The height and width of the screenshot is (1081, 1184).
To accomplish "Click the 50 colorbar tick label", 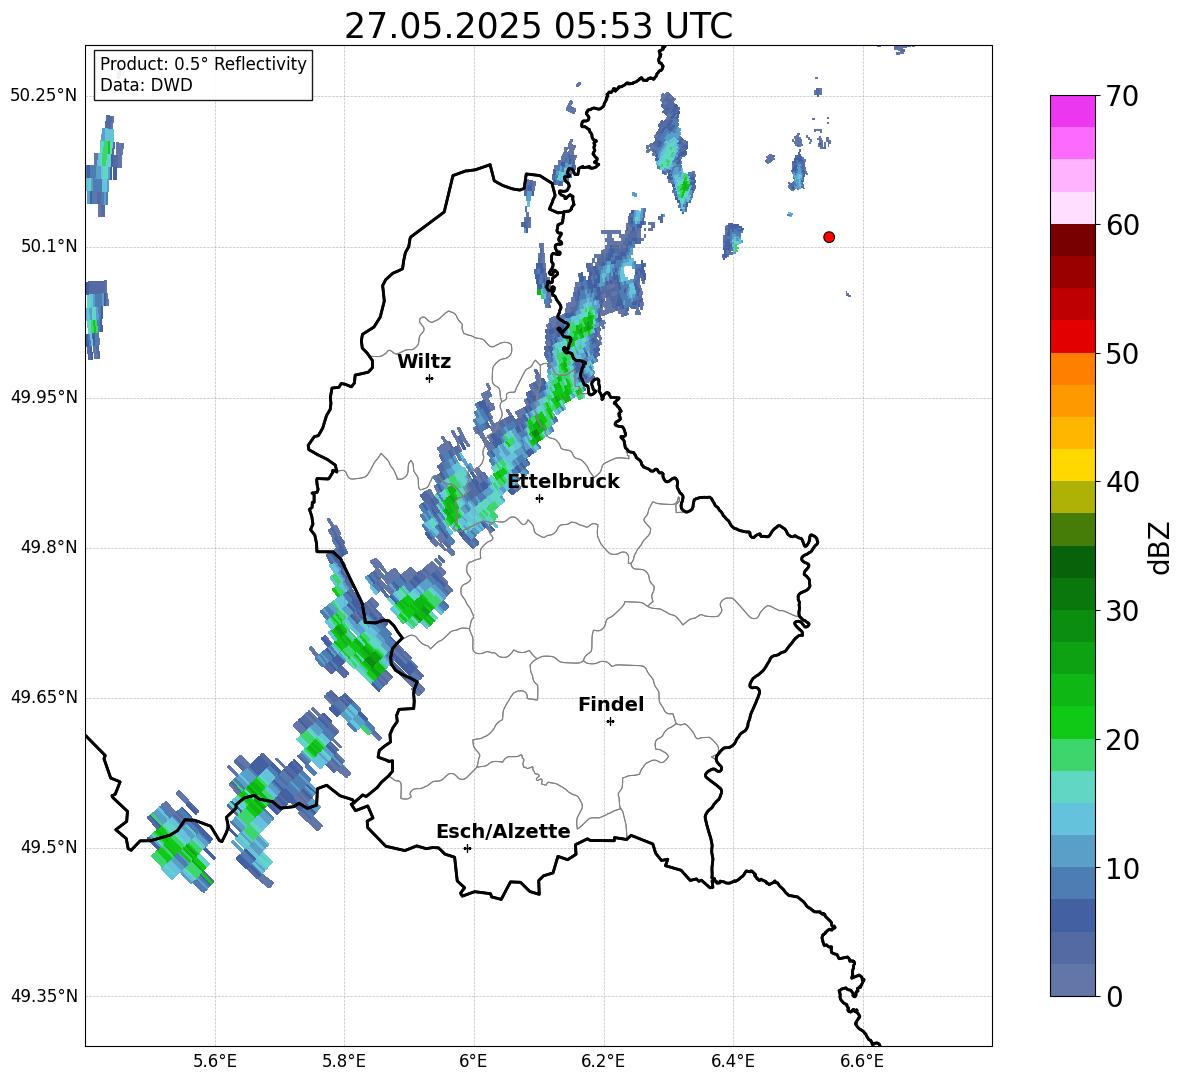I will (x=1122, y=354).
